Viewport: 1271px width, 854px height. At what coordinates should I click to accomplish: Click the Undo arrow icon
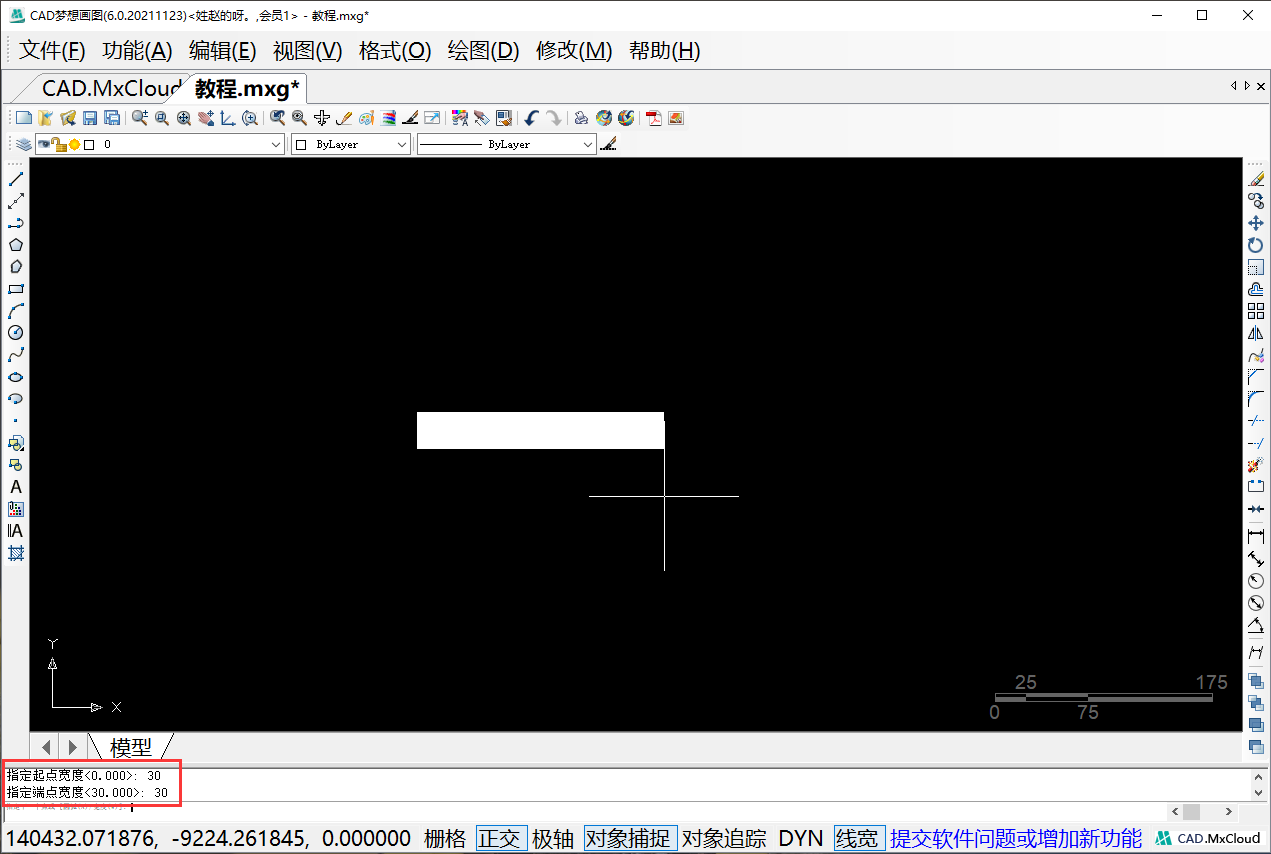(530, 118)
